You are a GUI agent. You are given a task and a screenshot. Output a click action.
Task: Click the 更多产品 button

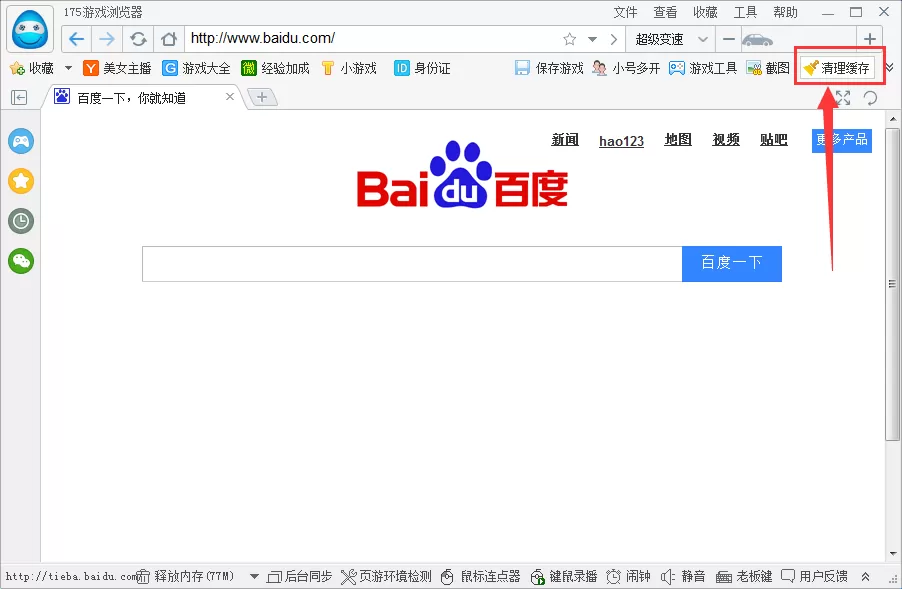point(842,140)
